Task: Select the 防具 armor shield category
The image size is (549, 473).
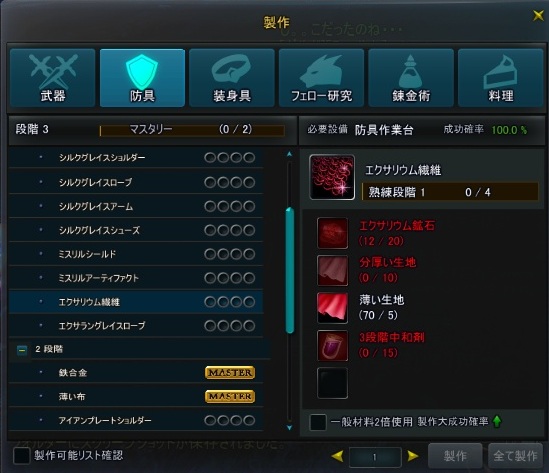Action: pos(142,78)
